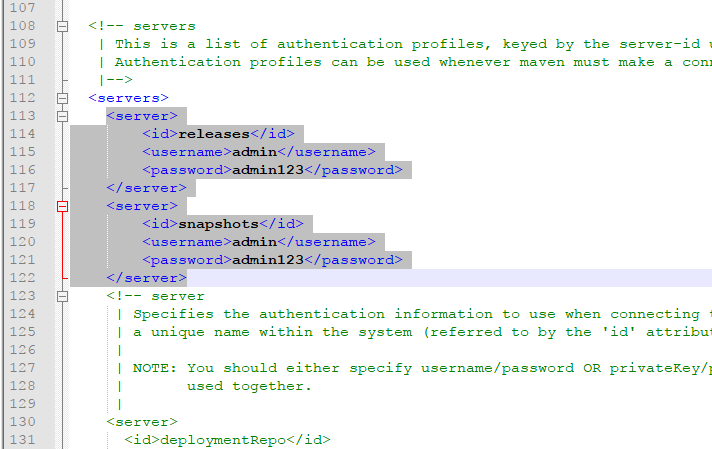The height and width of the screenshot is (449, 712).
Task: Click the </username> closing tag on line 120
Action: (x=326, y=242)
